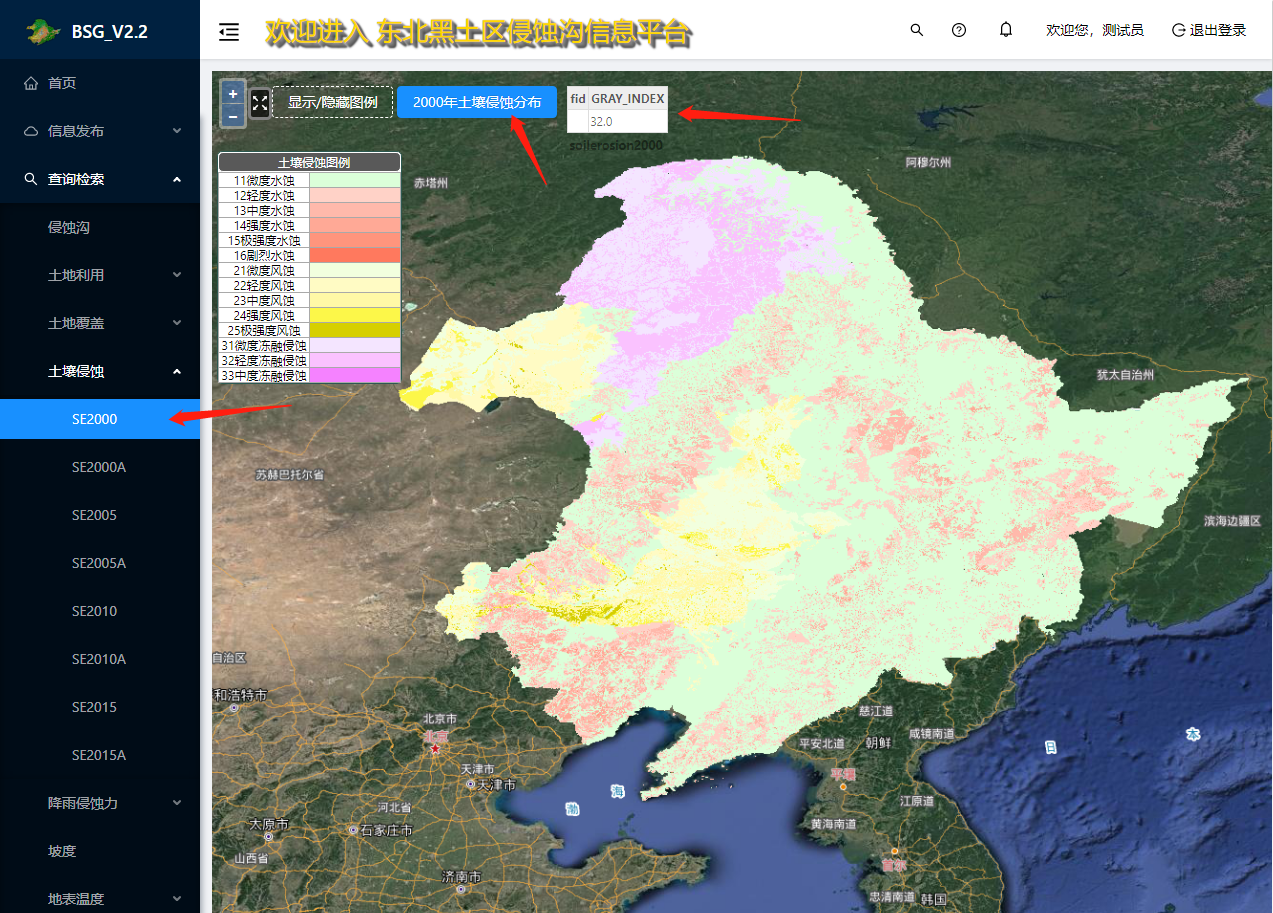Click the 2000年土壤侵蚀分布 button

(x=477, y=102)
